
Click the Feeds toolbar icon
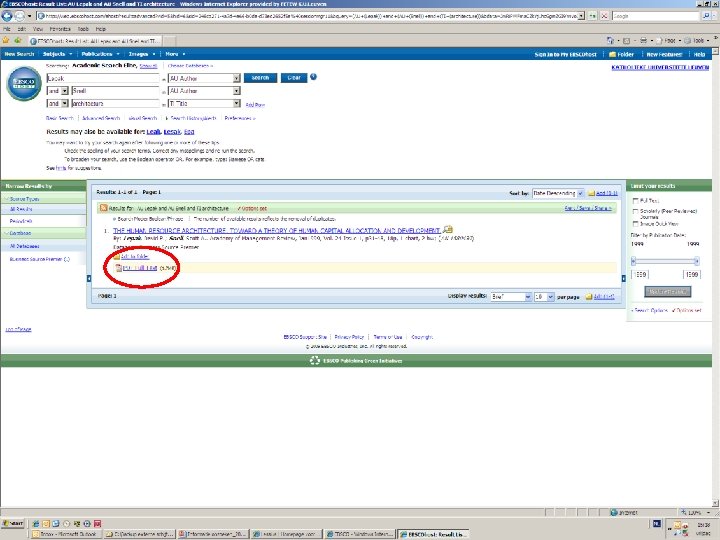click(x=627, y=40)
